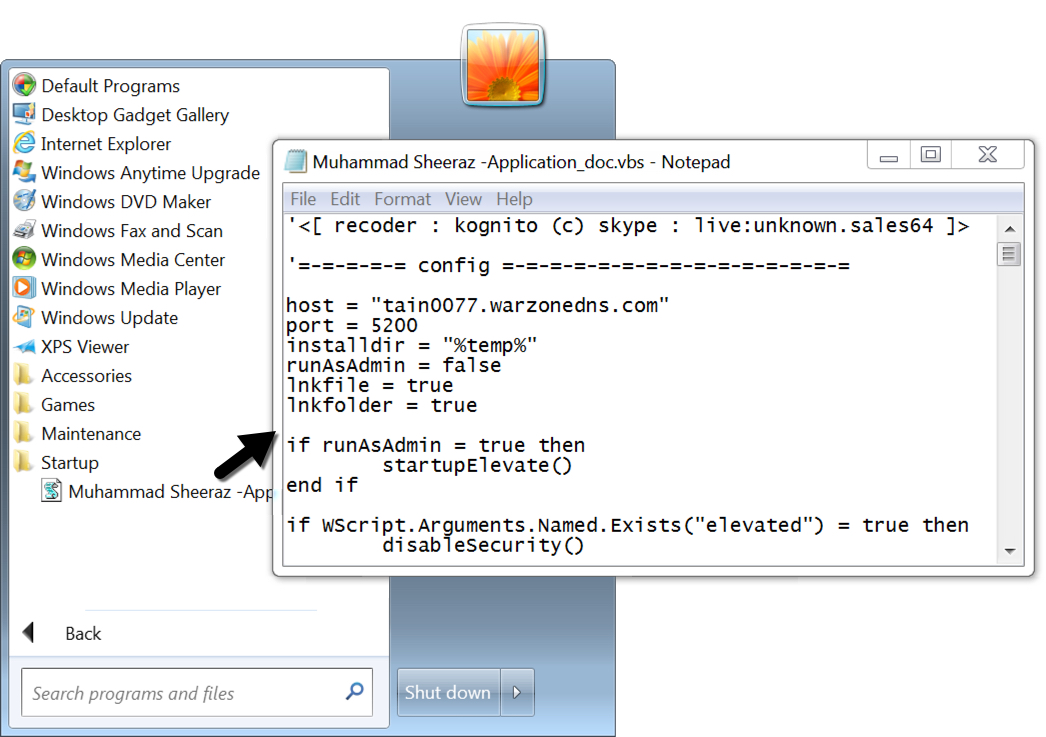This screenshot has height=737, width=1046.
Task: Launch Windows Media Player
Action: click(x=131, y=289)
